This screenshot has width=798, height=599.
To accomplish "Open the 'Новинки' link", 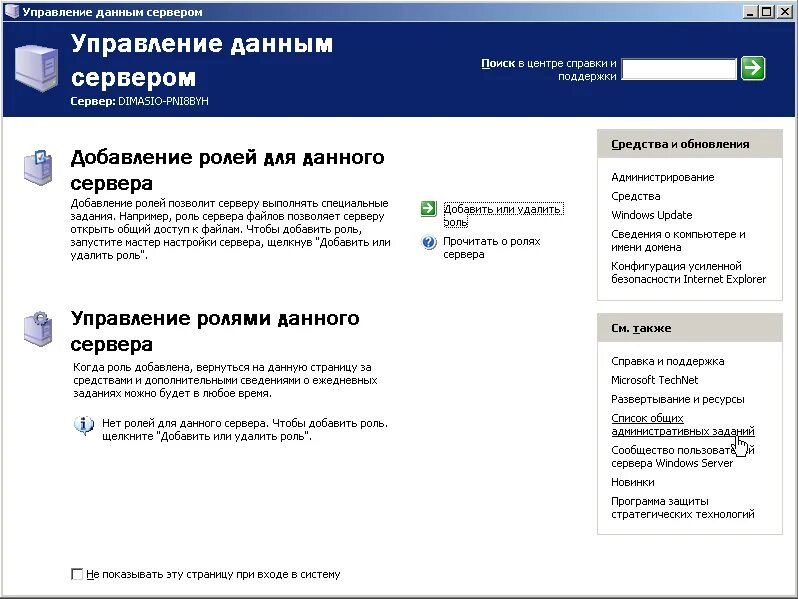I will tap(633, 482).
